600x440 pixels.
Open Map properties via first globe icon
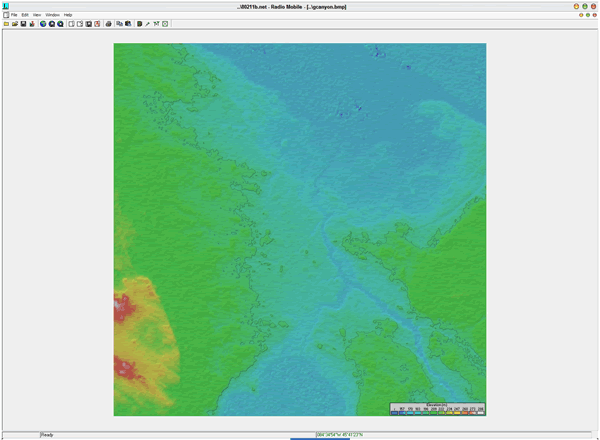[43, 23]
